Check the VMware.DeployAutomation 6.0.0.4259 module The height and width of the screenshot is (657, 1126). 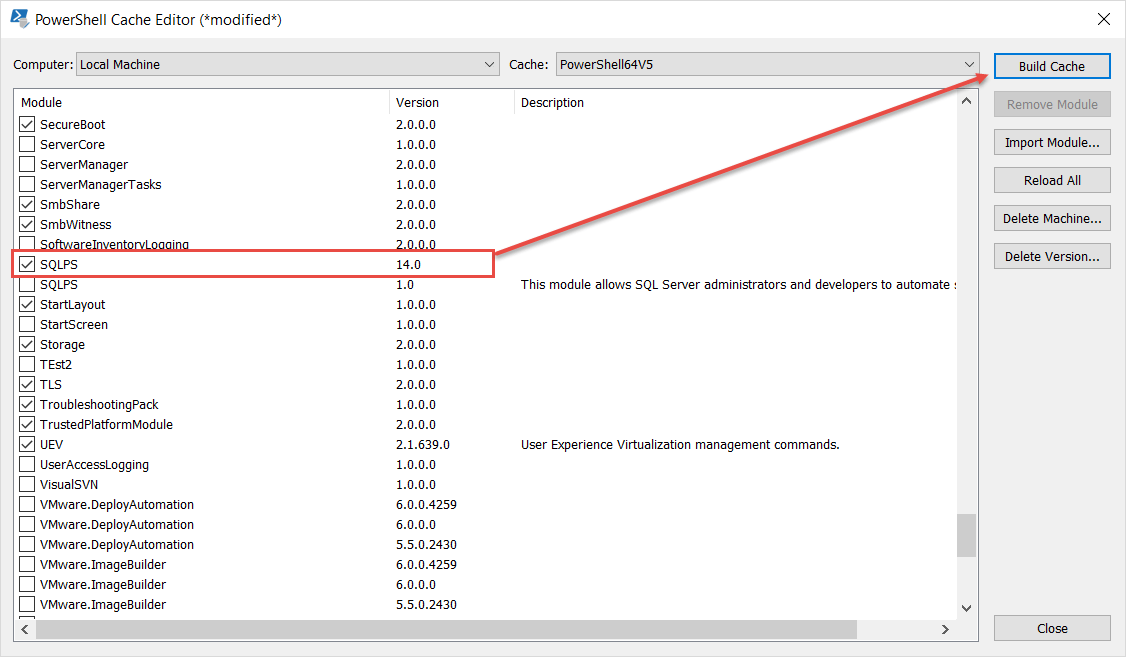(x=26, y=504)
